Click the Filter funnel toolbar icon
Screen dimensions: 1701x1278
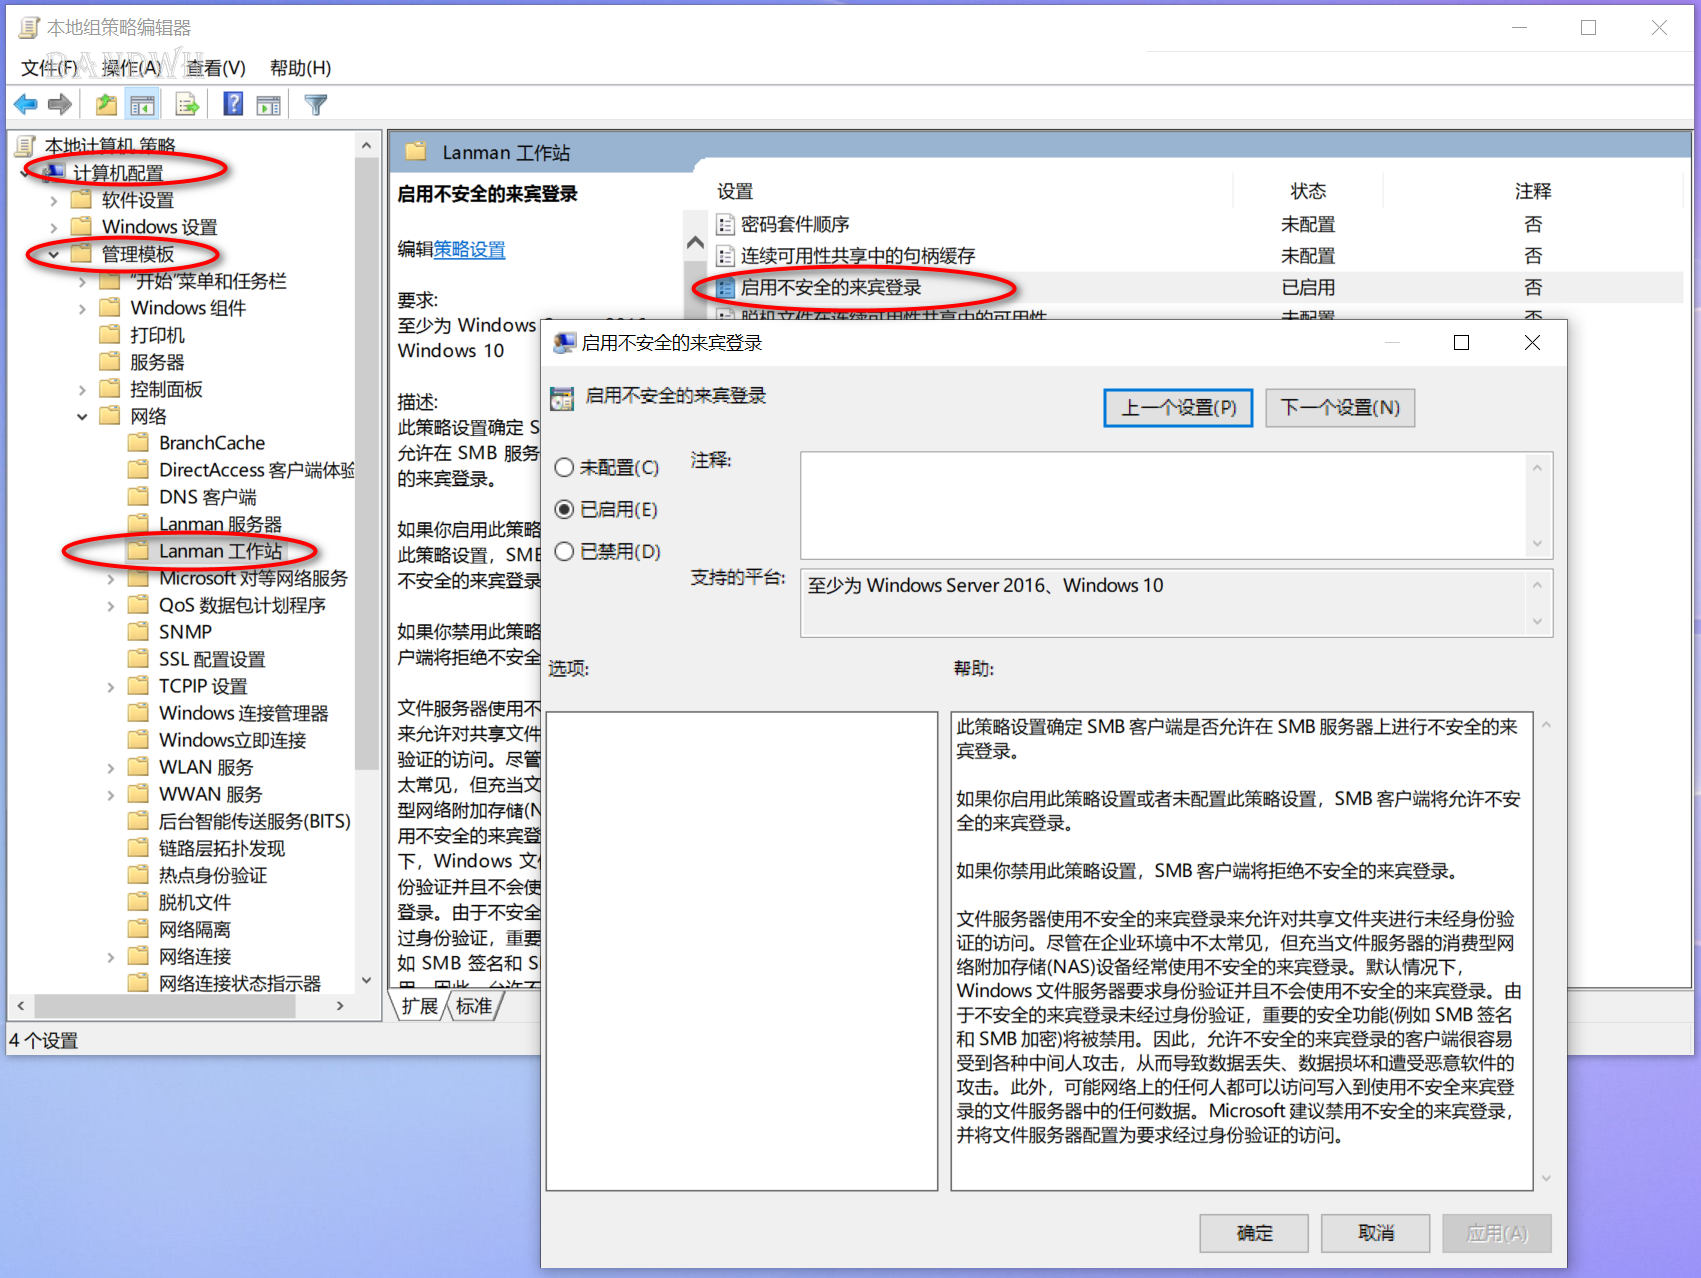pyautogui.click(x=316, y=104)
